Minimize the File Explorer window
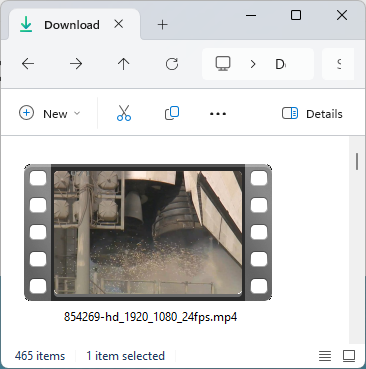Screen dimensions: 366x369 click(x=251, y=15)
